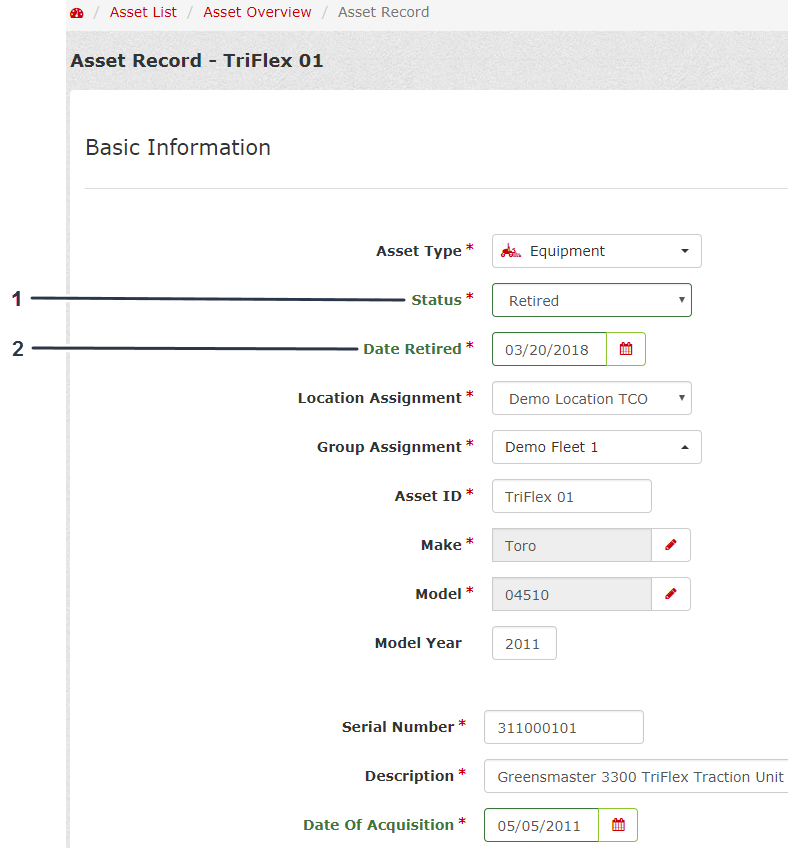Click the dashboard home icon in breadcrumb
788x848 pixels.
coord(77,13)
